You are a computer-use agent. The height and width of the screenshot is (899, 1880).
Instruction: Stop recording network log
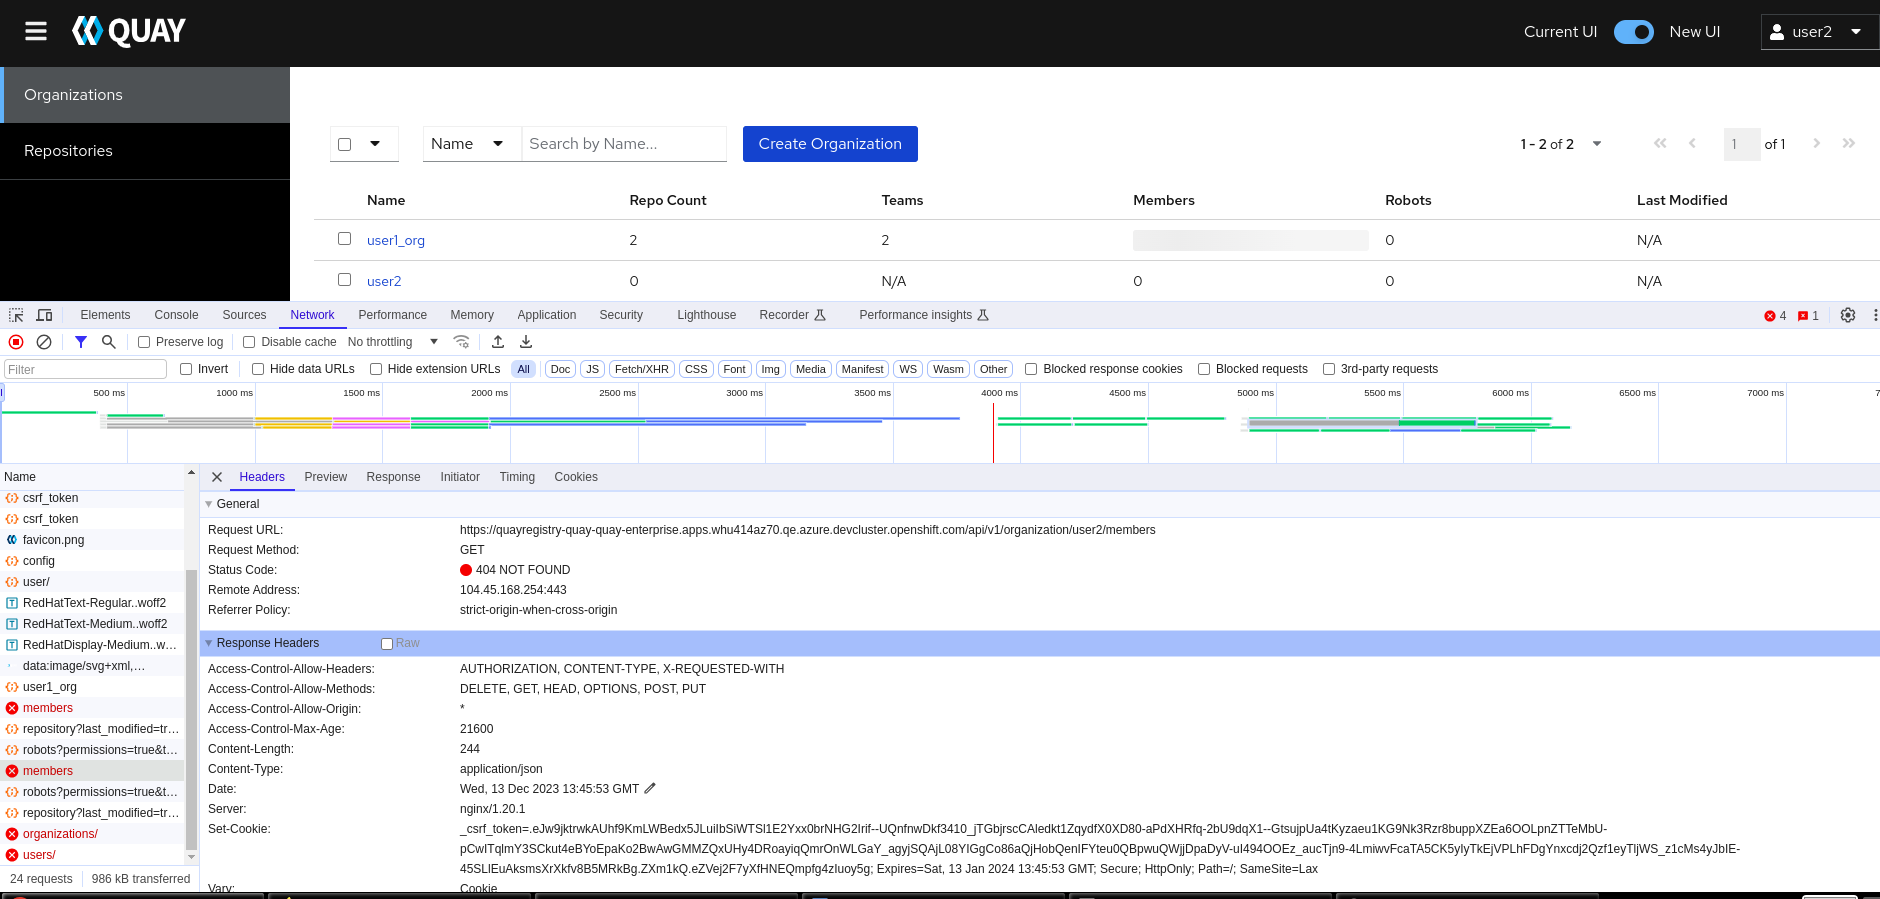click(16, 342)
